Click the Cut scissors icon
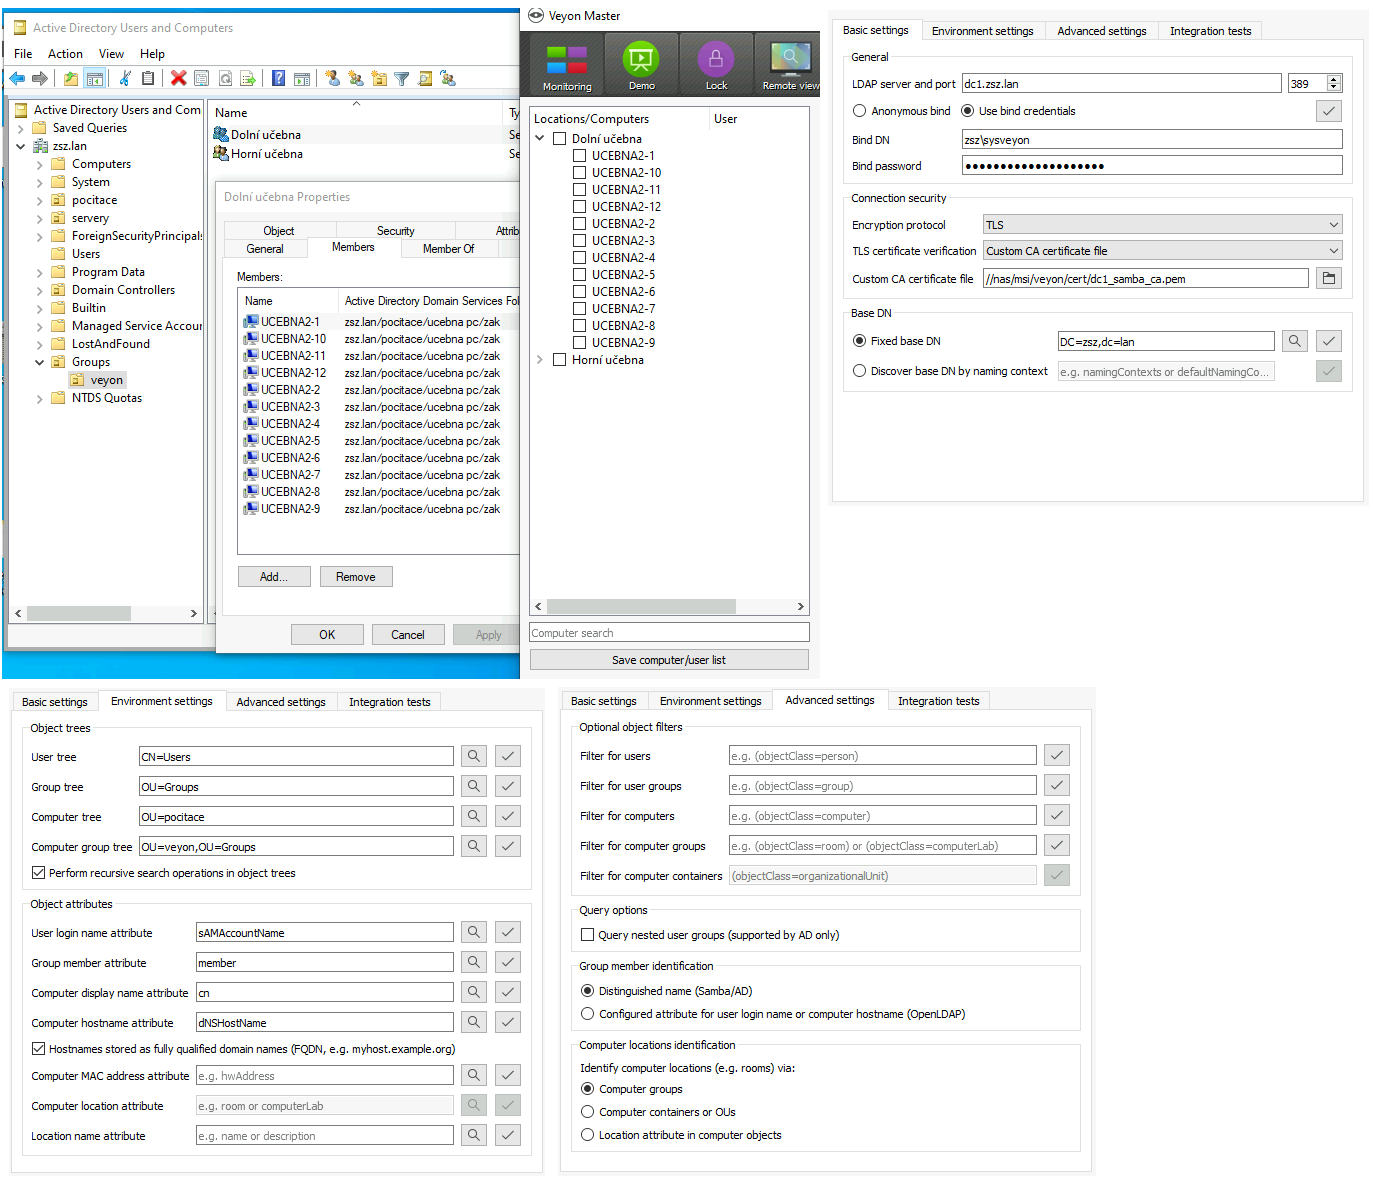 pos(125,78)
